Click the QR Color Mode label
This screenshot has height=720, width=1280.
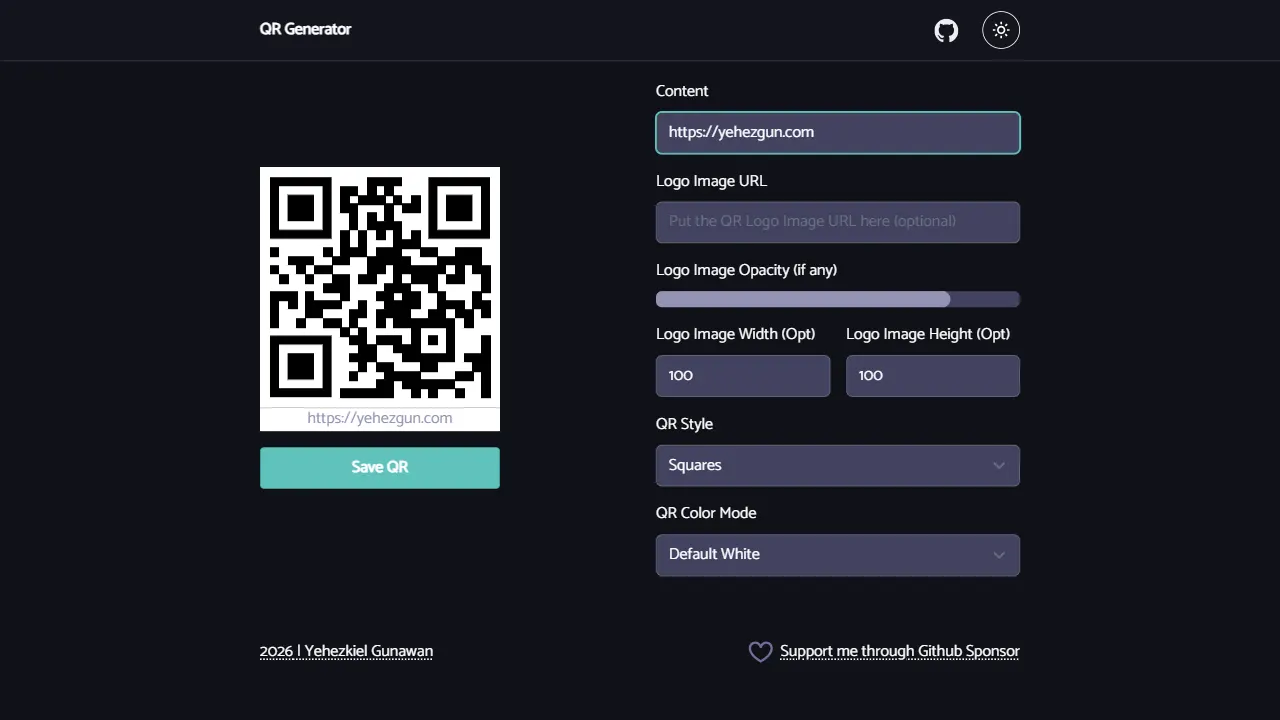(x=706, y=513)
